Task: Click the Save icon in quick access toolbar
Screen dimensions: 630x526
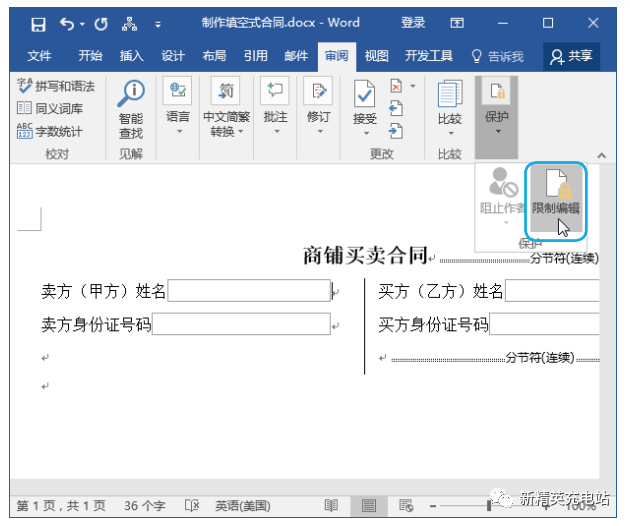Action: click(38, 25)
